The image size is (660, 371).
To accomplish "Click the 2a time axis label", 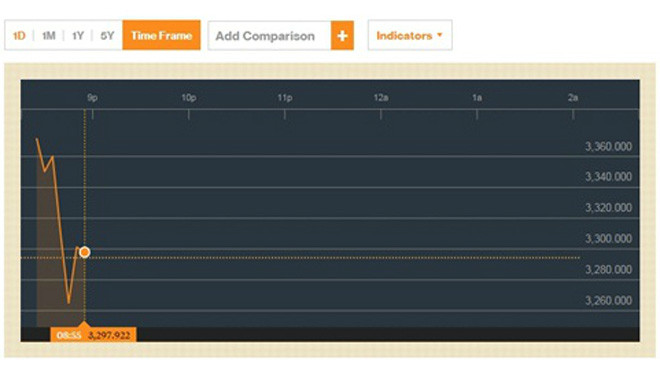I will [x=573, y=98].
